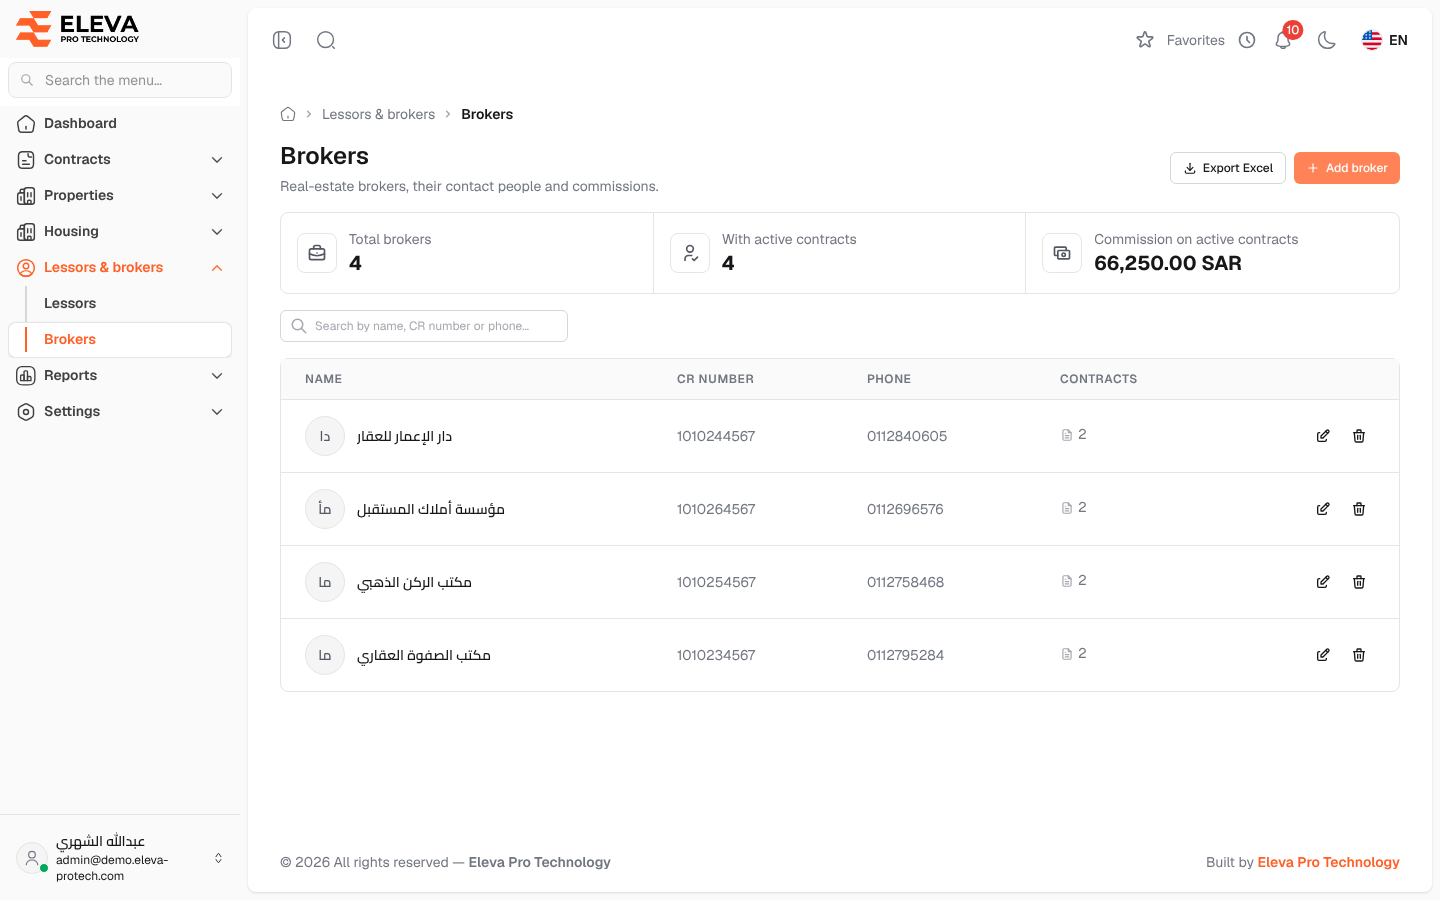1440x900 pixels.
Task: Edit broker مؤسسة أملاك المستقبل
Action: [x=1323, y=509]
